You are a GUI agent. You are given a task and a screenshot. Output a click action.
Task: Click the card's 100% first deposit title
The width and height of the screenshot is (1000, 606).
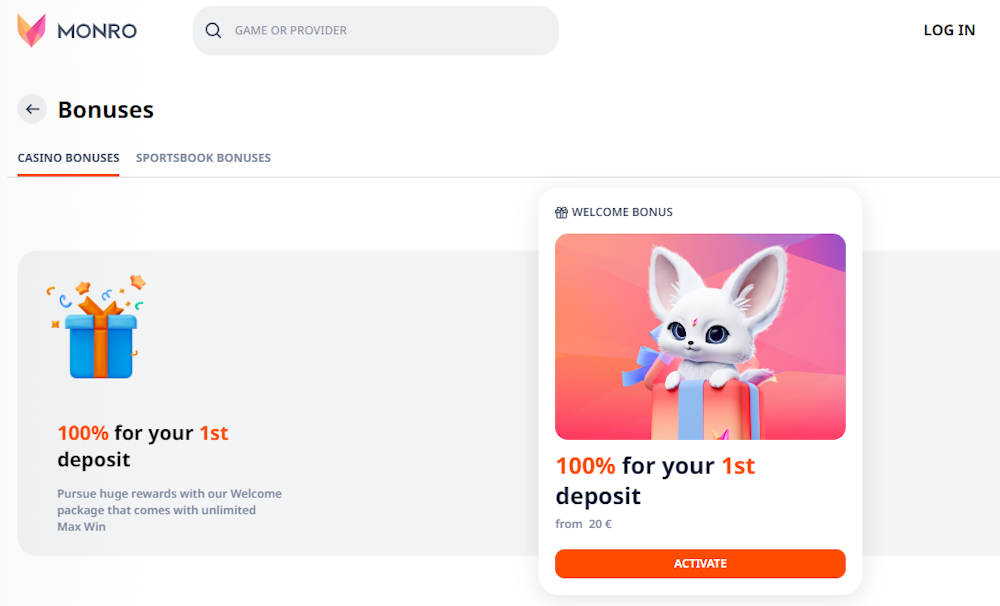coord(655,480)
